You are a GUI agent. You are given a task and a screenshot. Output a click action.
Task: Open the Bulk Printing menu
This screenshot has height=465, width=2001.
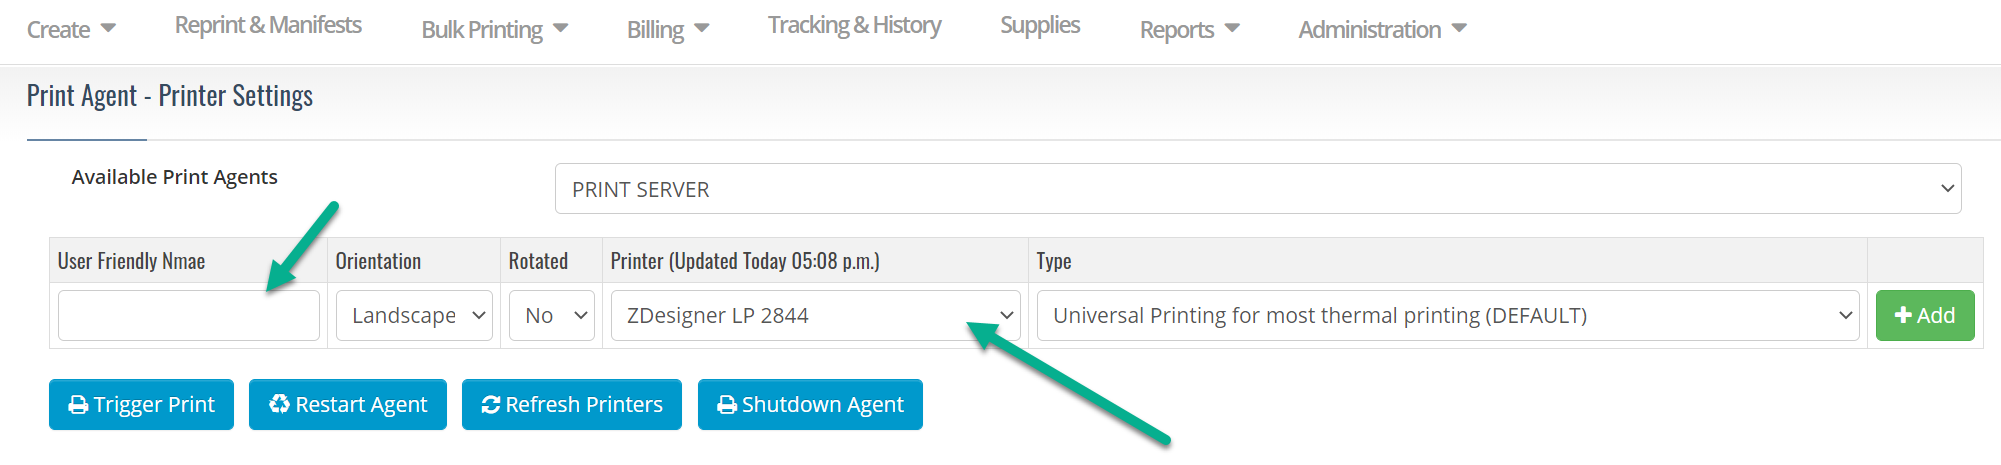point(494,30)
